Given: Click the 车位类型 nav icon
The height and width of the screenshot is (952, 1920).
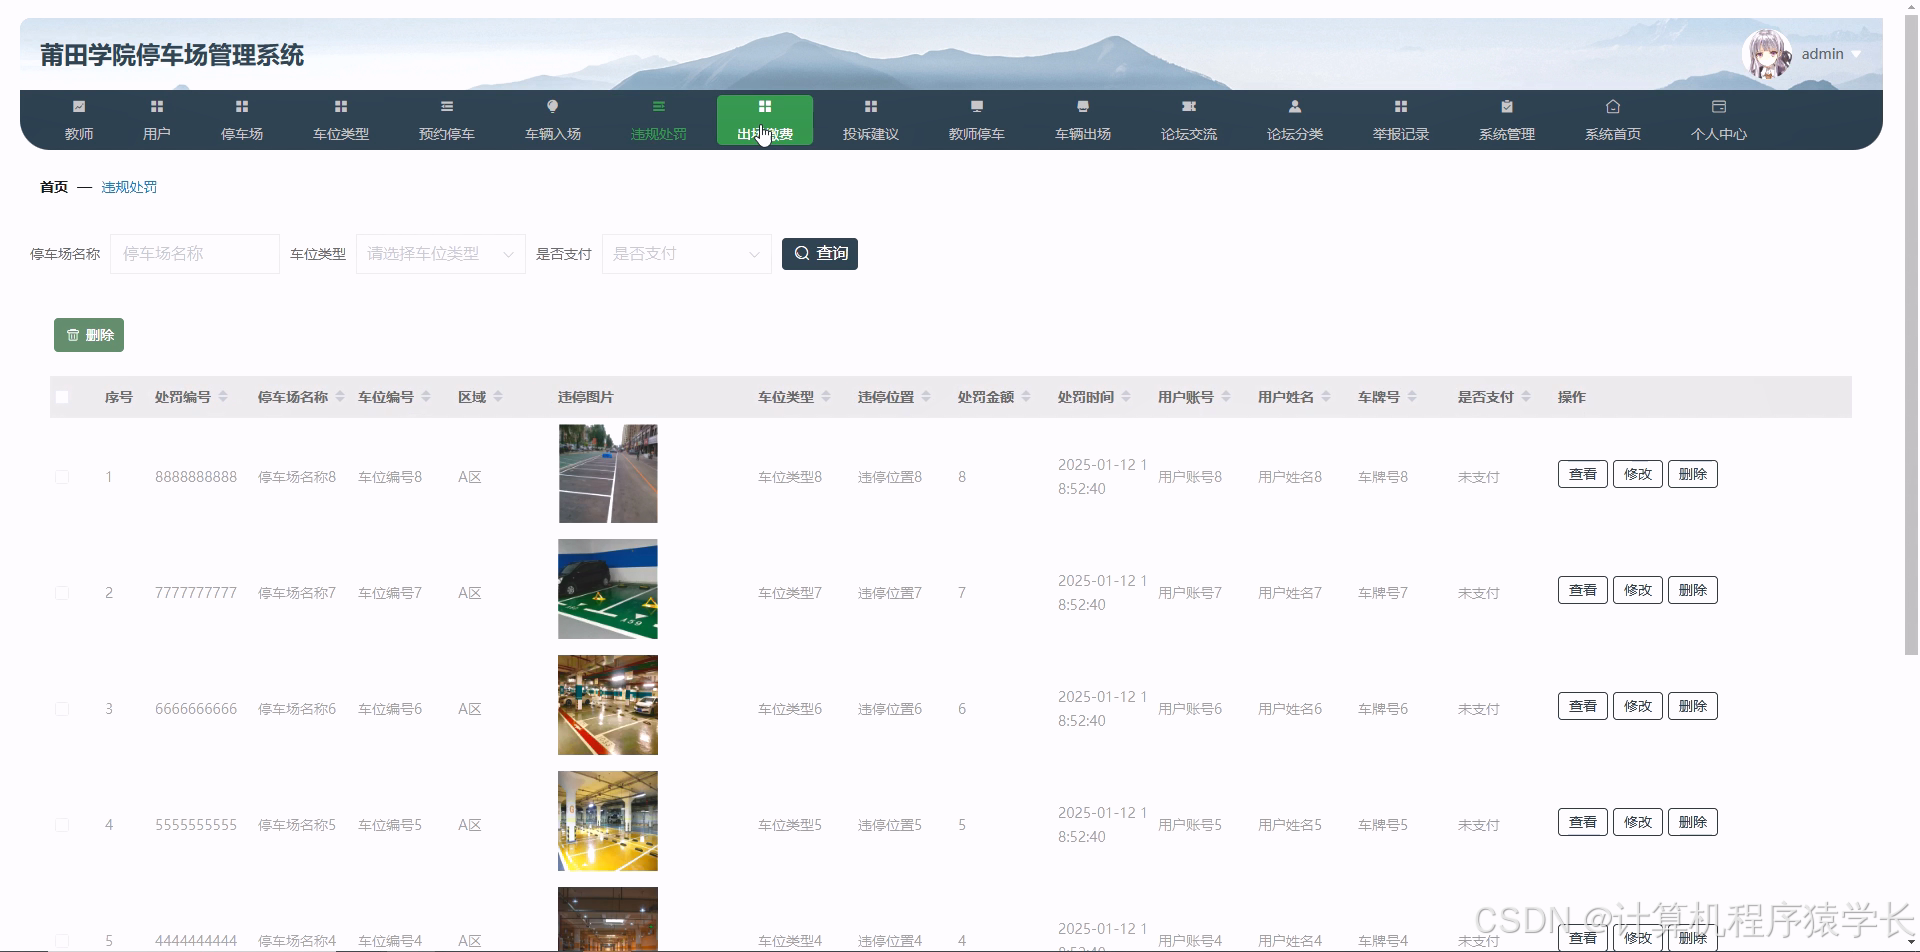Looking at the screenshot, I should tap(341, 106).
